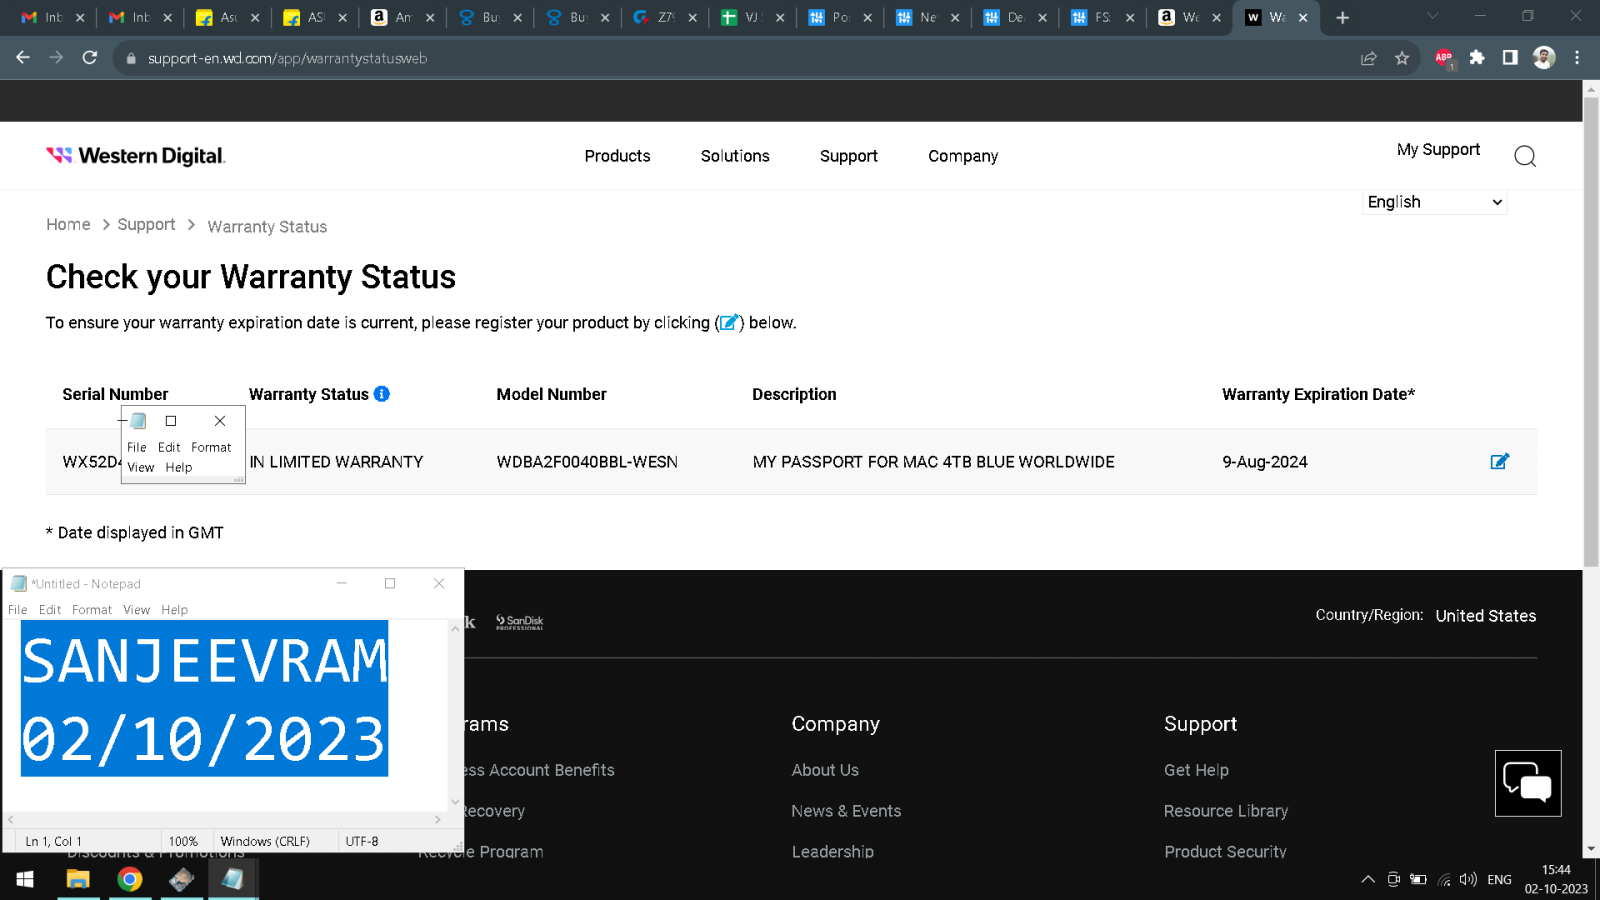Show hidden system tray icons chevron
The width and height of the screenshot is (1600, 900).
(x=1368, y=879)
